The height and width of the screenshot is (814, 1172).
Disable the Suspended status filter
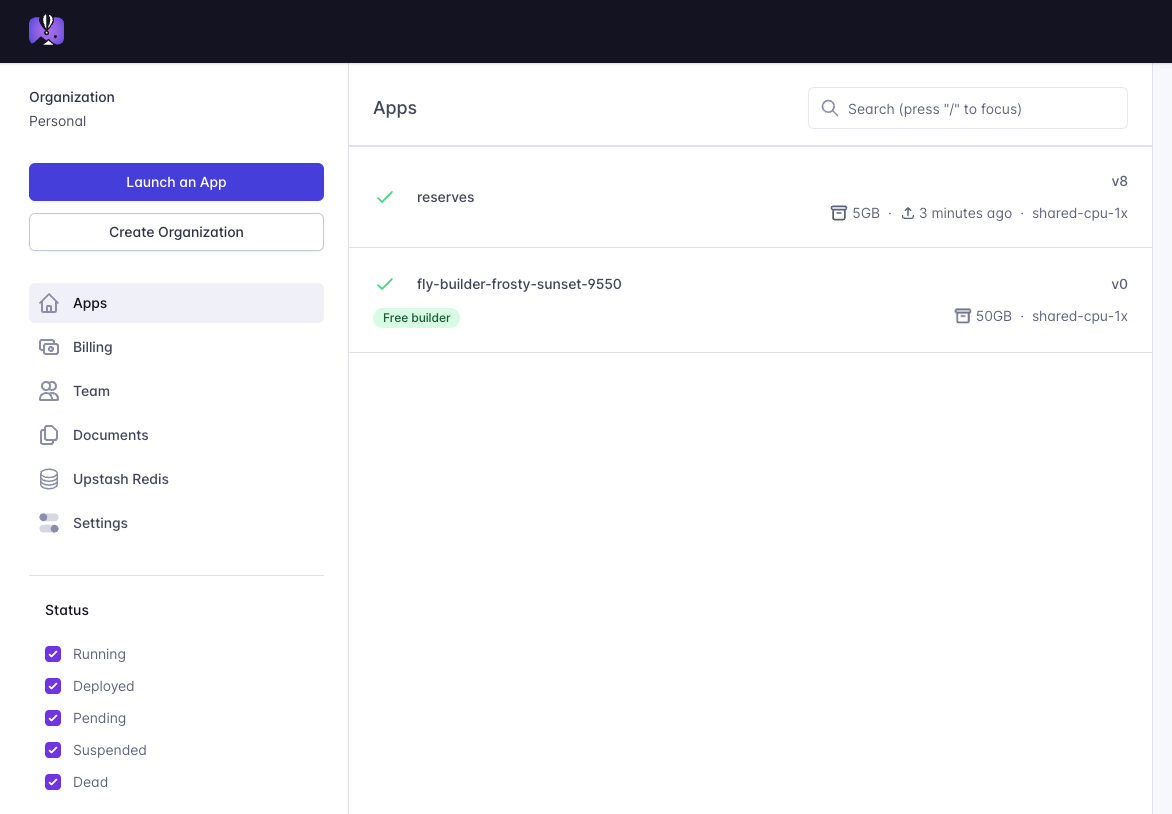coord(53,749)
